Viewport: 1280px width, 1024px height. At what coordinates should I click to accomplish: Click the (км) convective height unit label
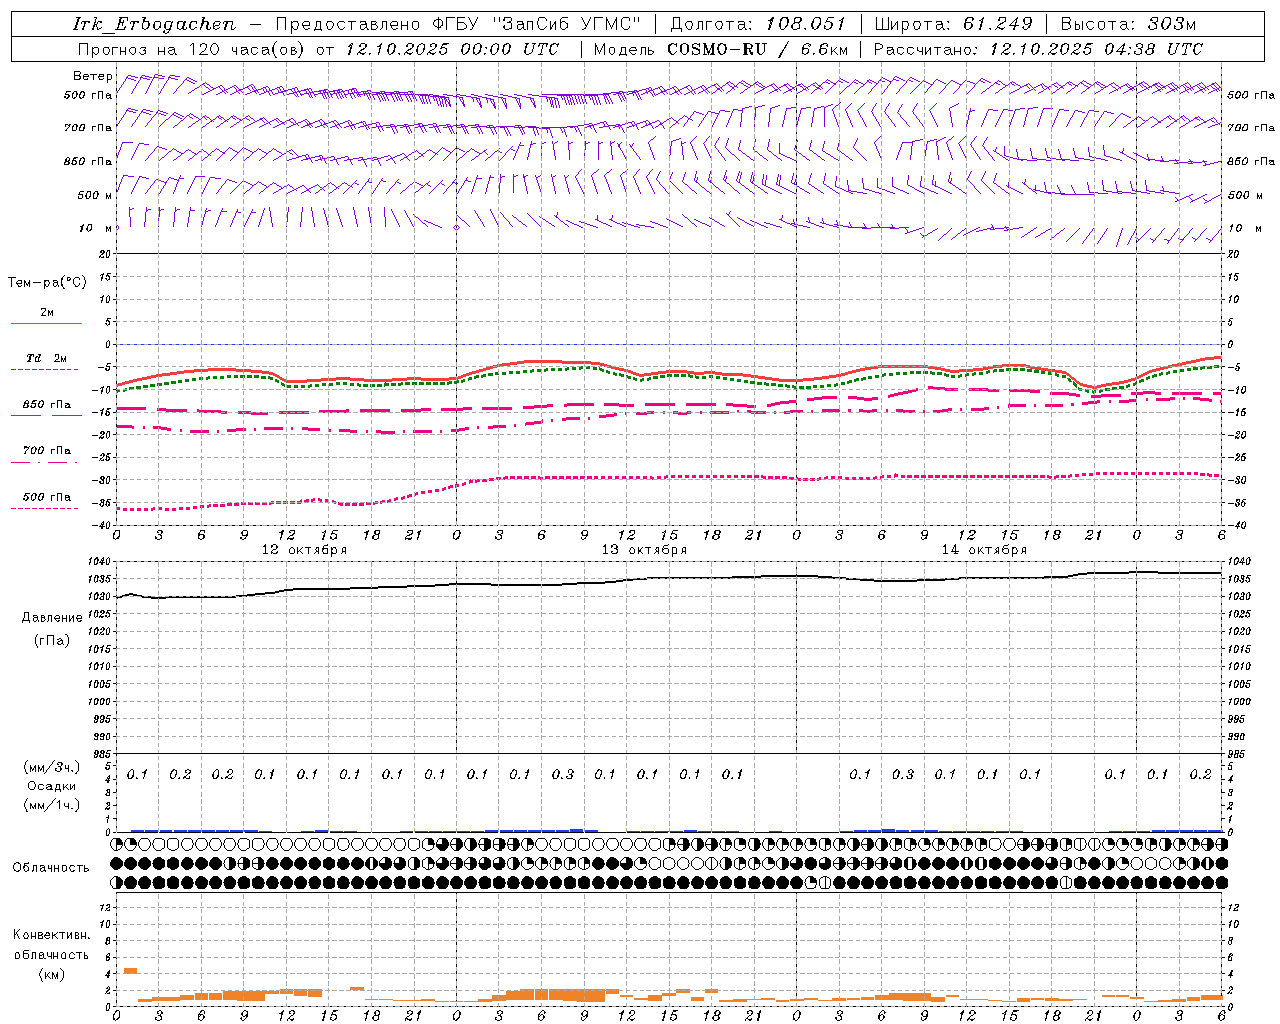51,974
